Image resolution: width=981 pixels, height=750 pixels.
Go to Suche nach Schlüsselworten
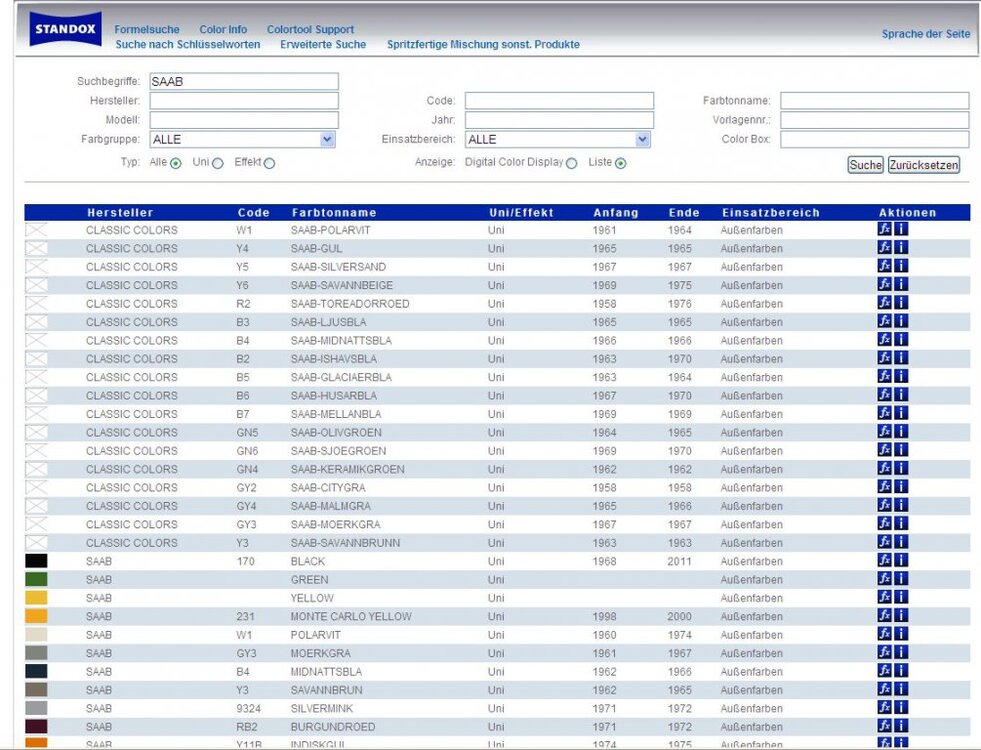(x=188, y=44)
